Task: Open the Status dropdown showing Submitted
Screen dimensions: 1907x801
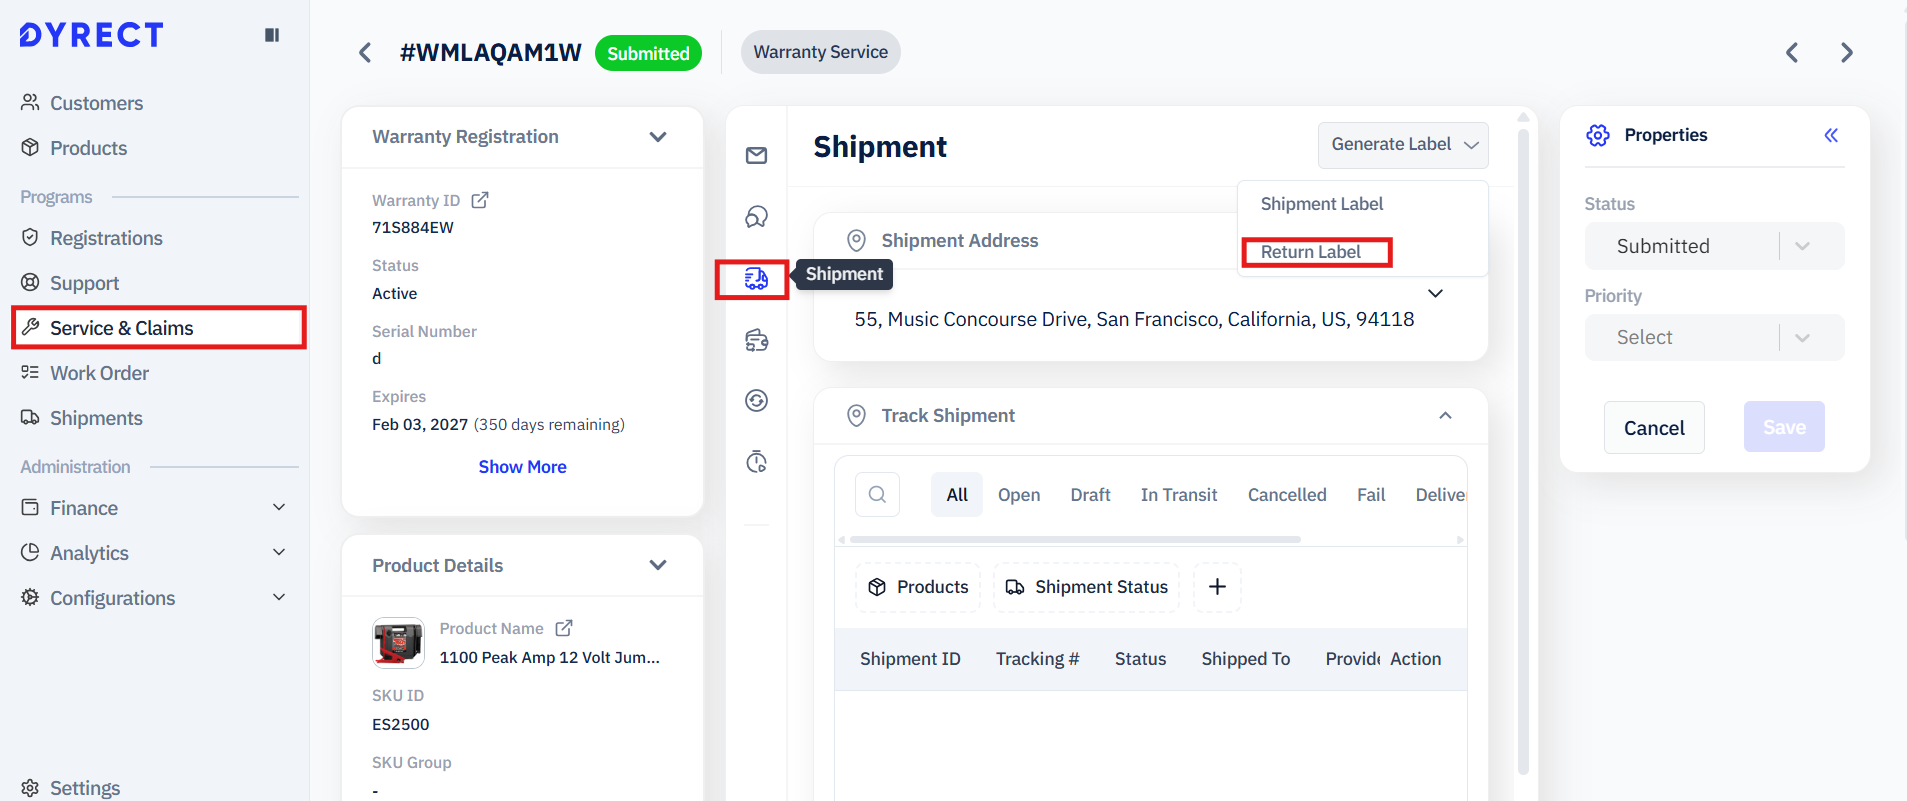Action: [x=1713, y=246]
